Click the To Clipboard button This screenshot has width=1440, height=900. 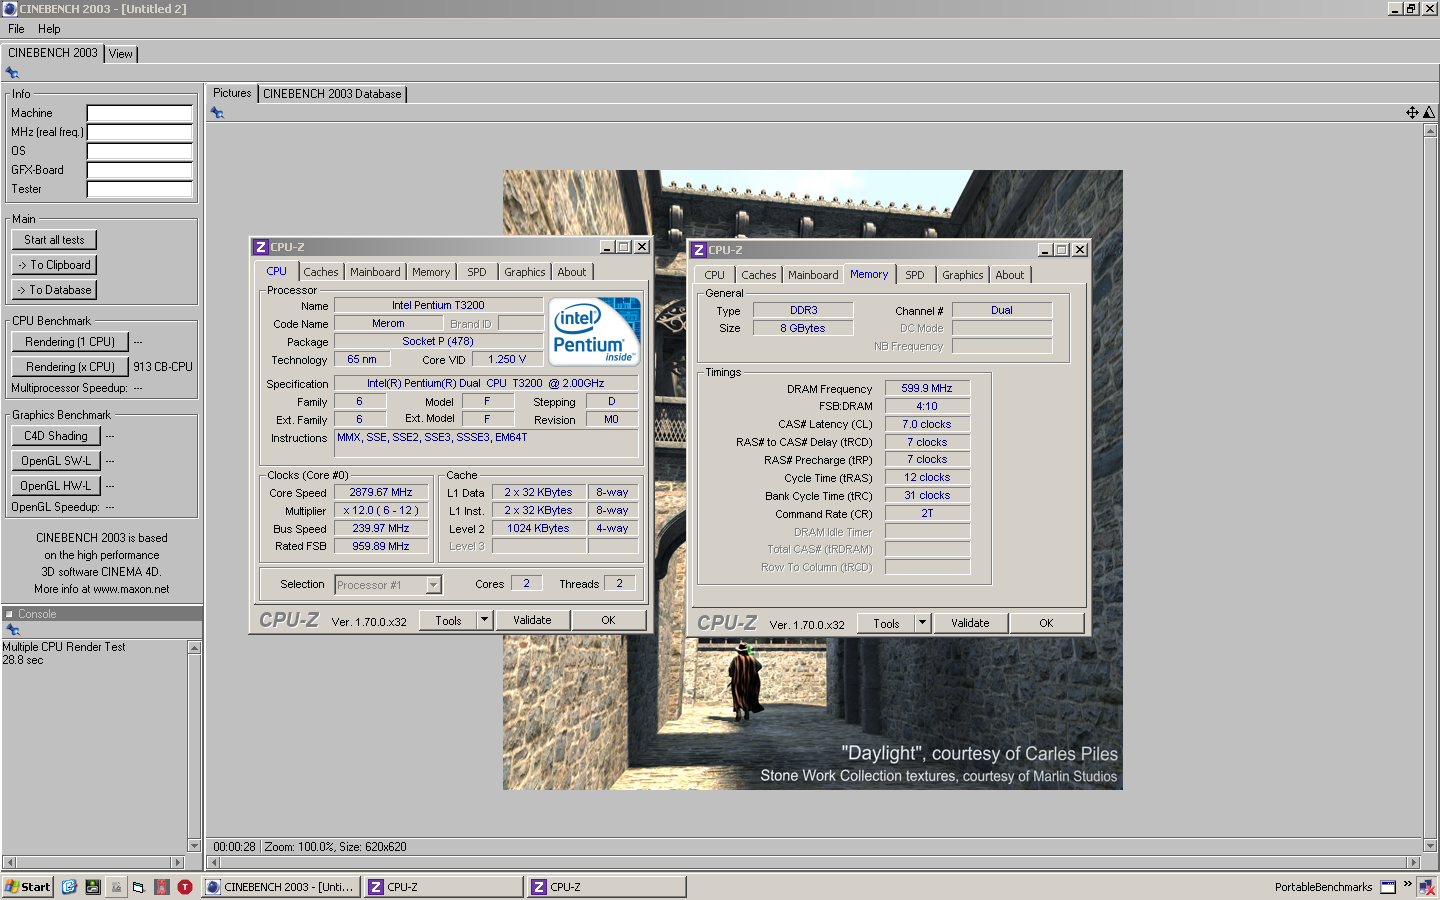pos(54,265)
